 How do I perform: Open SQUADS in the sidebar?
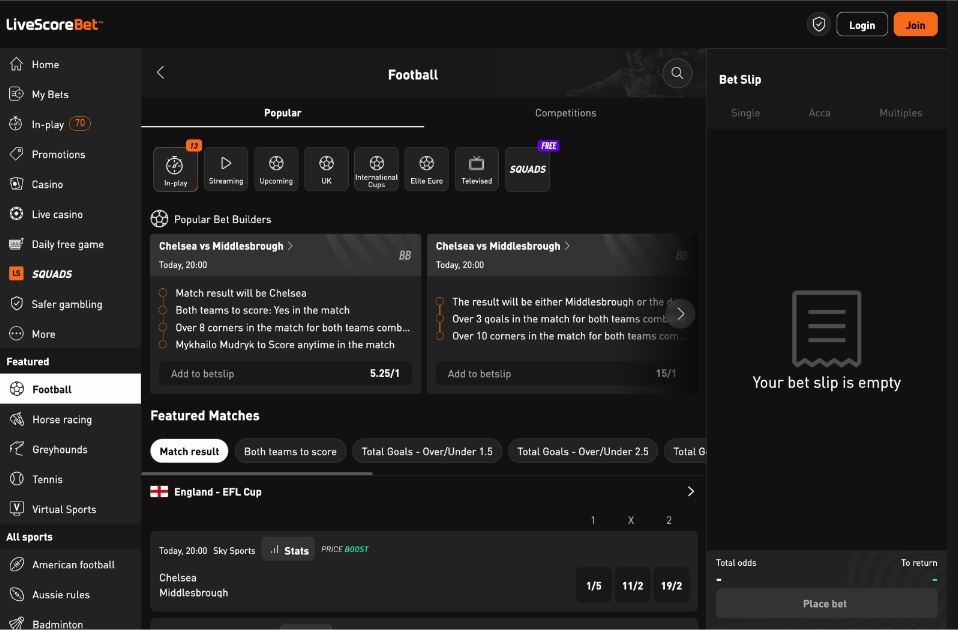coord(70,274)
